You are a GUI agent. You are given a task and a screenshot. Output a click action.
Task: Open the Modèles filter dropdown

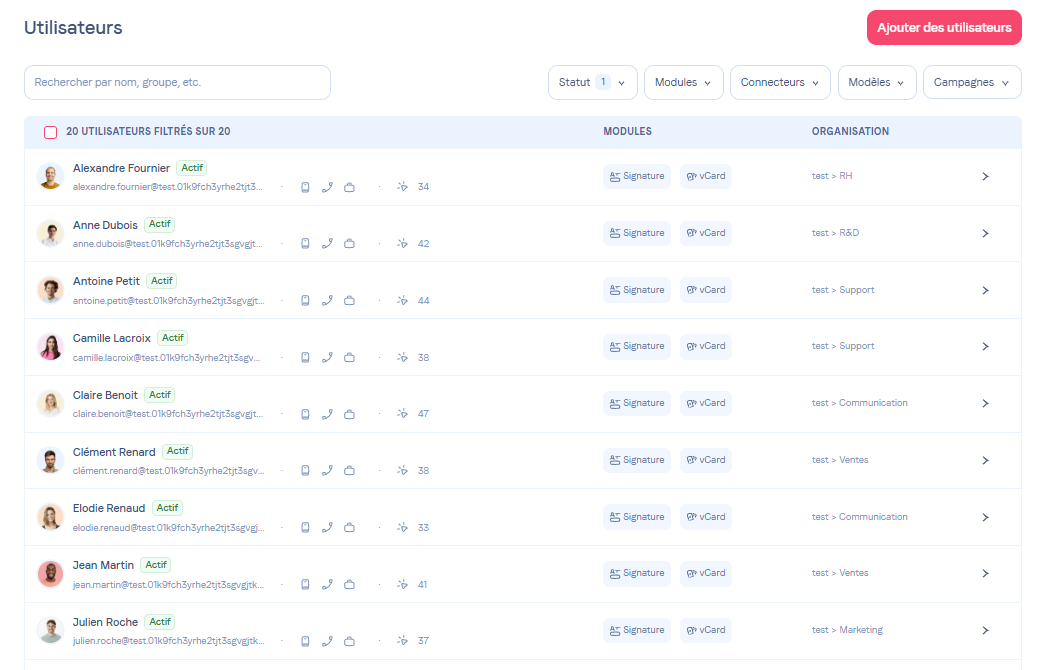pos(877,82)
